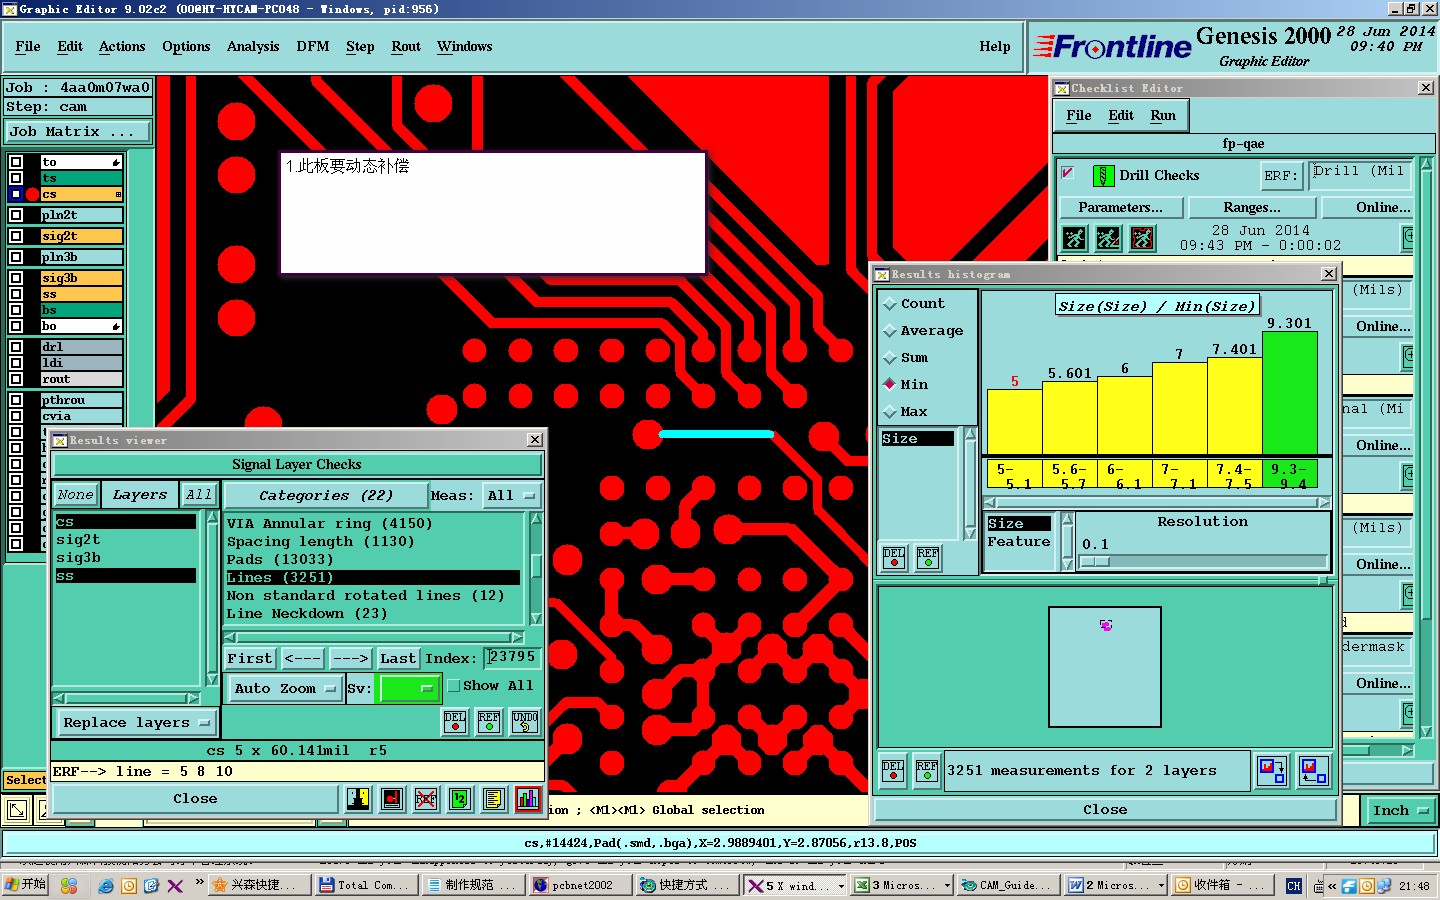
Task: Click the histogram export arrow-down icon
Action: click(x=1272, y=771)
